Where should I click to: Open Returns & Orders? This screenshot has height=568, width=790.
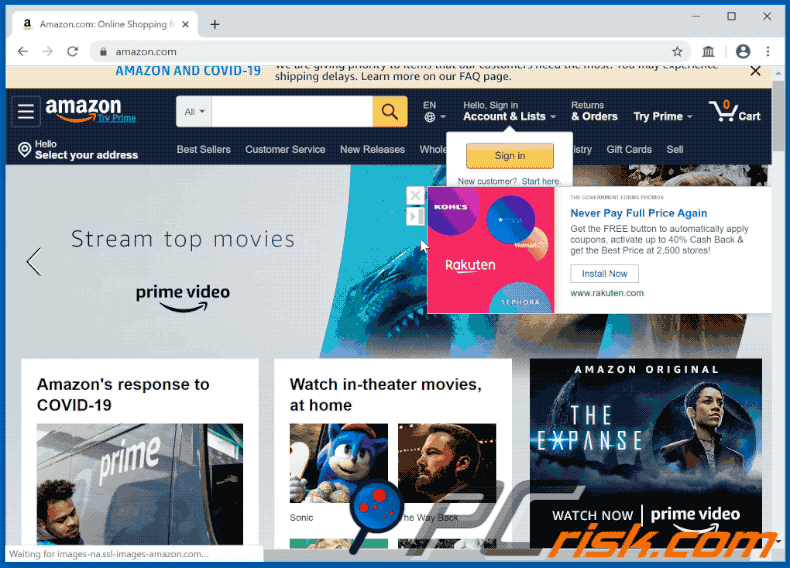point(594,111)
